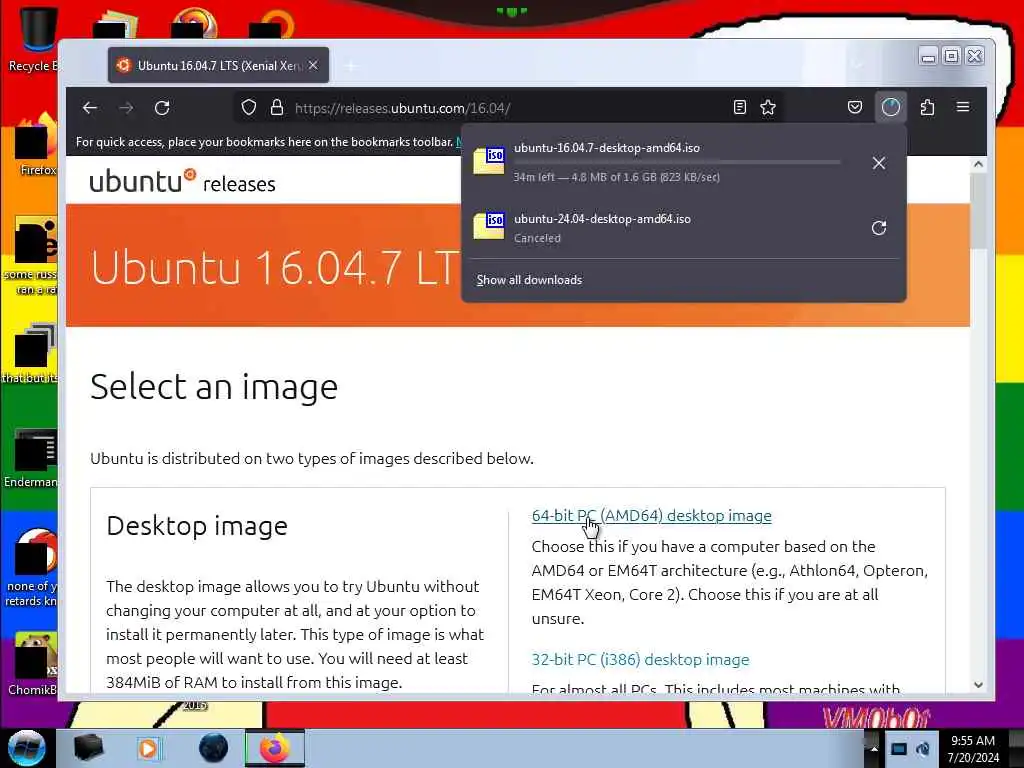Download 32-bit PC (i386) desktop image
This screenshot has width=1024, height=768.
tap(640, 660)
